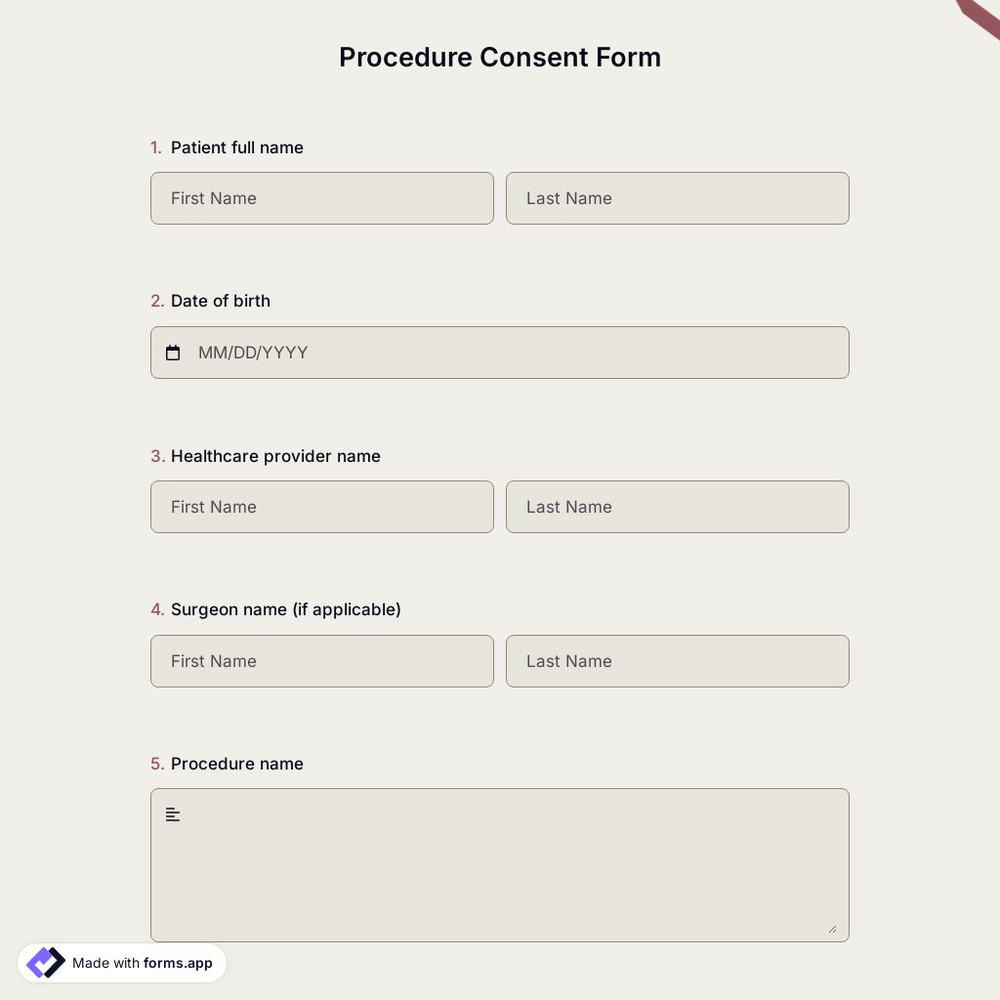Click the Surgeon name (if applicable) label
Screen dimensions: 1000x1000
(285, 609)
